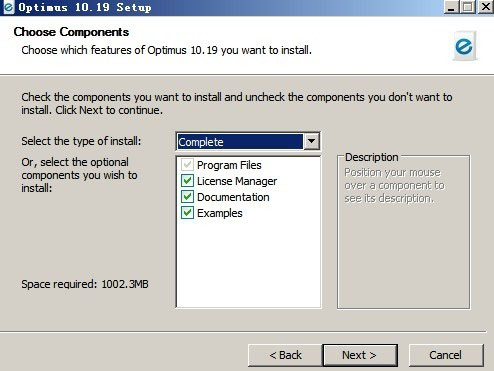This screenshot has width=494, height=371.
Task: Cancel the Optimus installation
Action: 446,355
